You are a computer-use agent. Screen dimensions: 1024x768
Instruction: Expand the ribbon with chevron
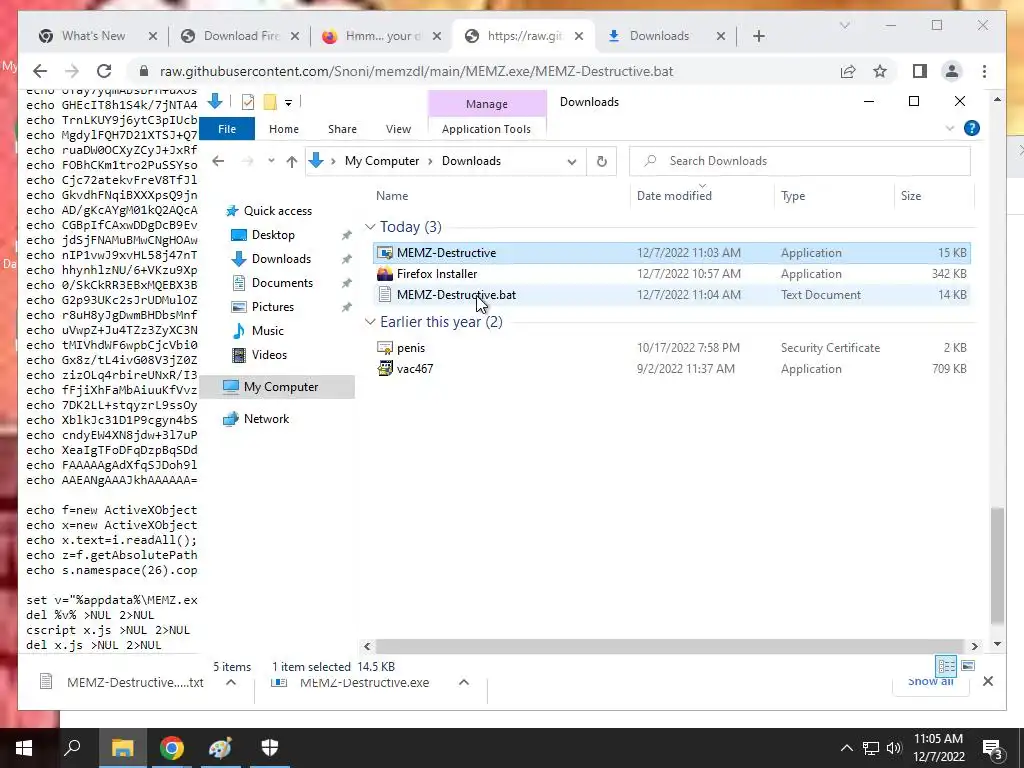pos(950,129)
